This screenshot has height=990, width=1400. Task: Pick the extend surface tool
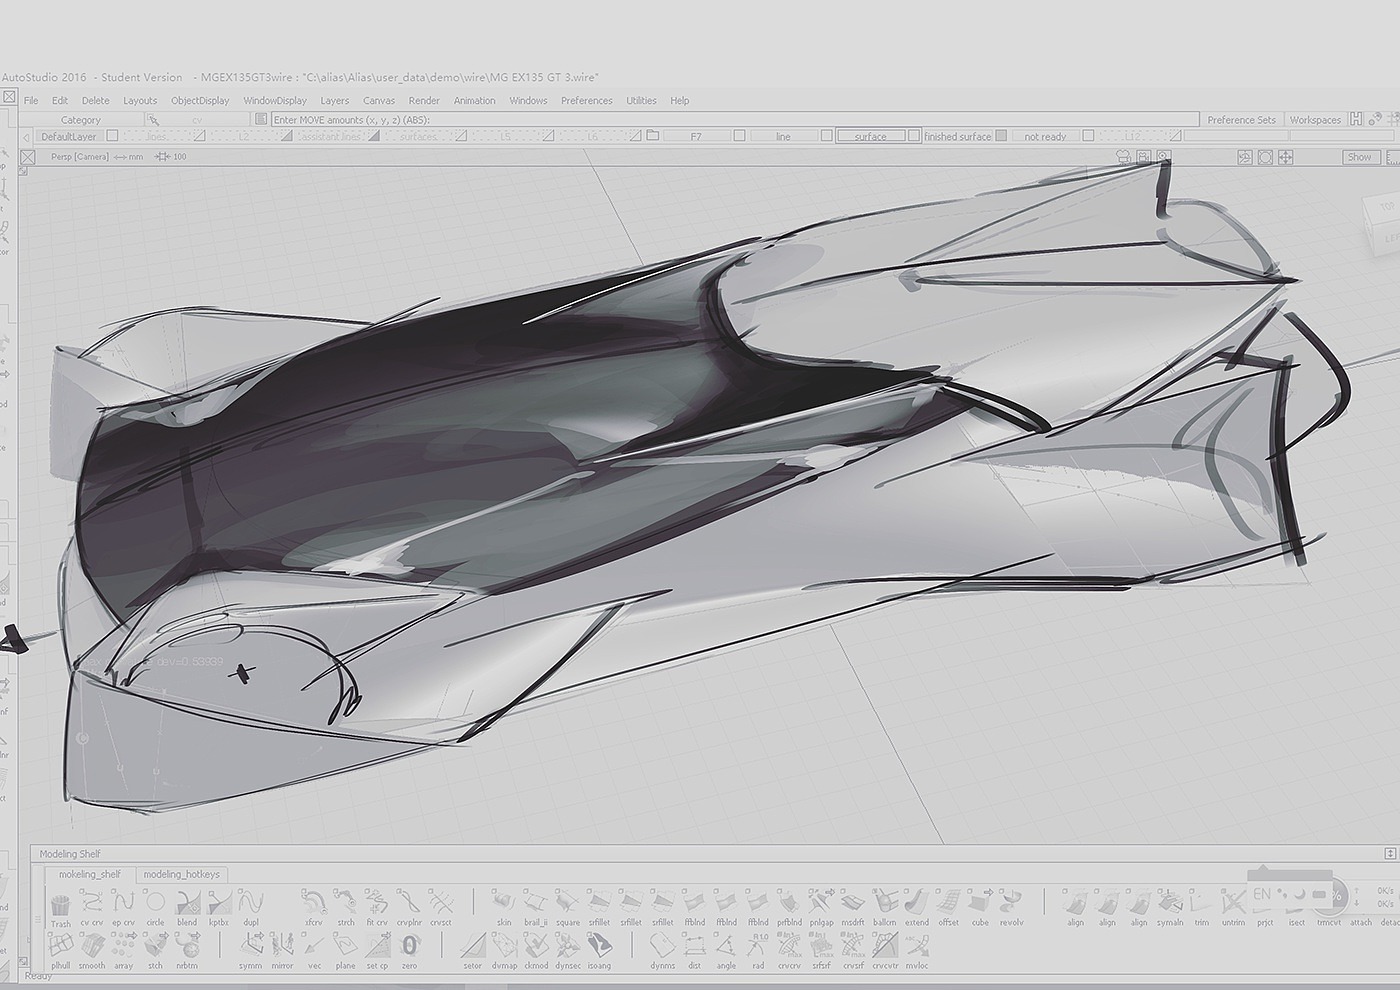pos(916,904)
